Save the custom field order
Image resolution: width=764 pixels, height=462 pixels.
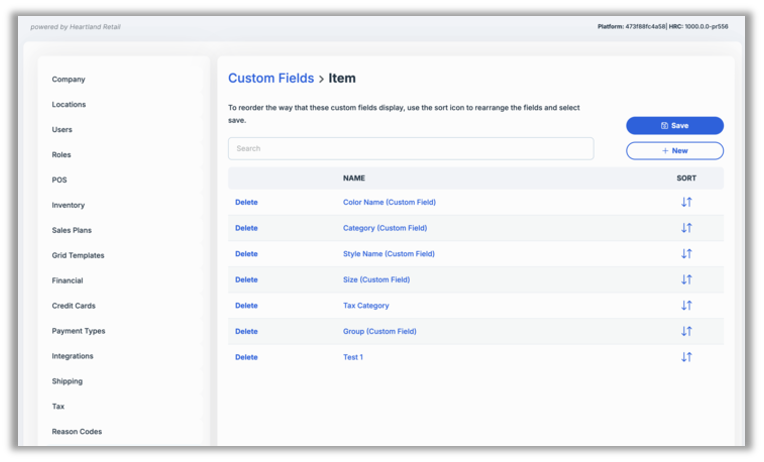tap(674, 126)
